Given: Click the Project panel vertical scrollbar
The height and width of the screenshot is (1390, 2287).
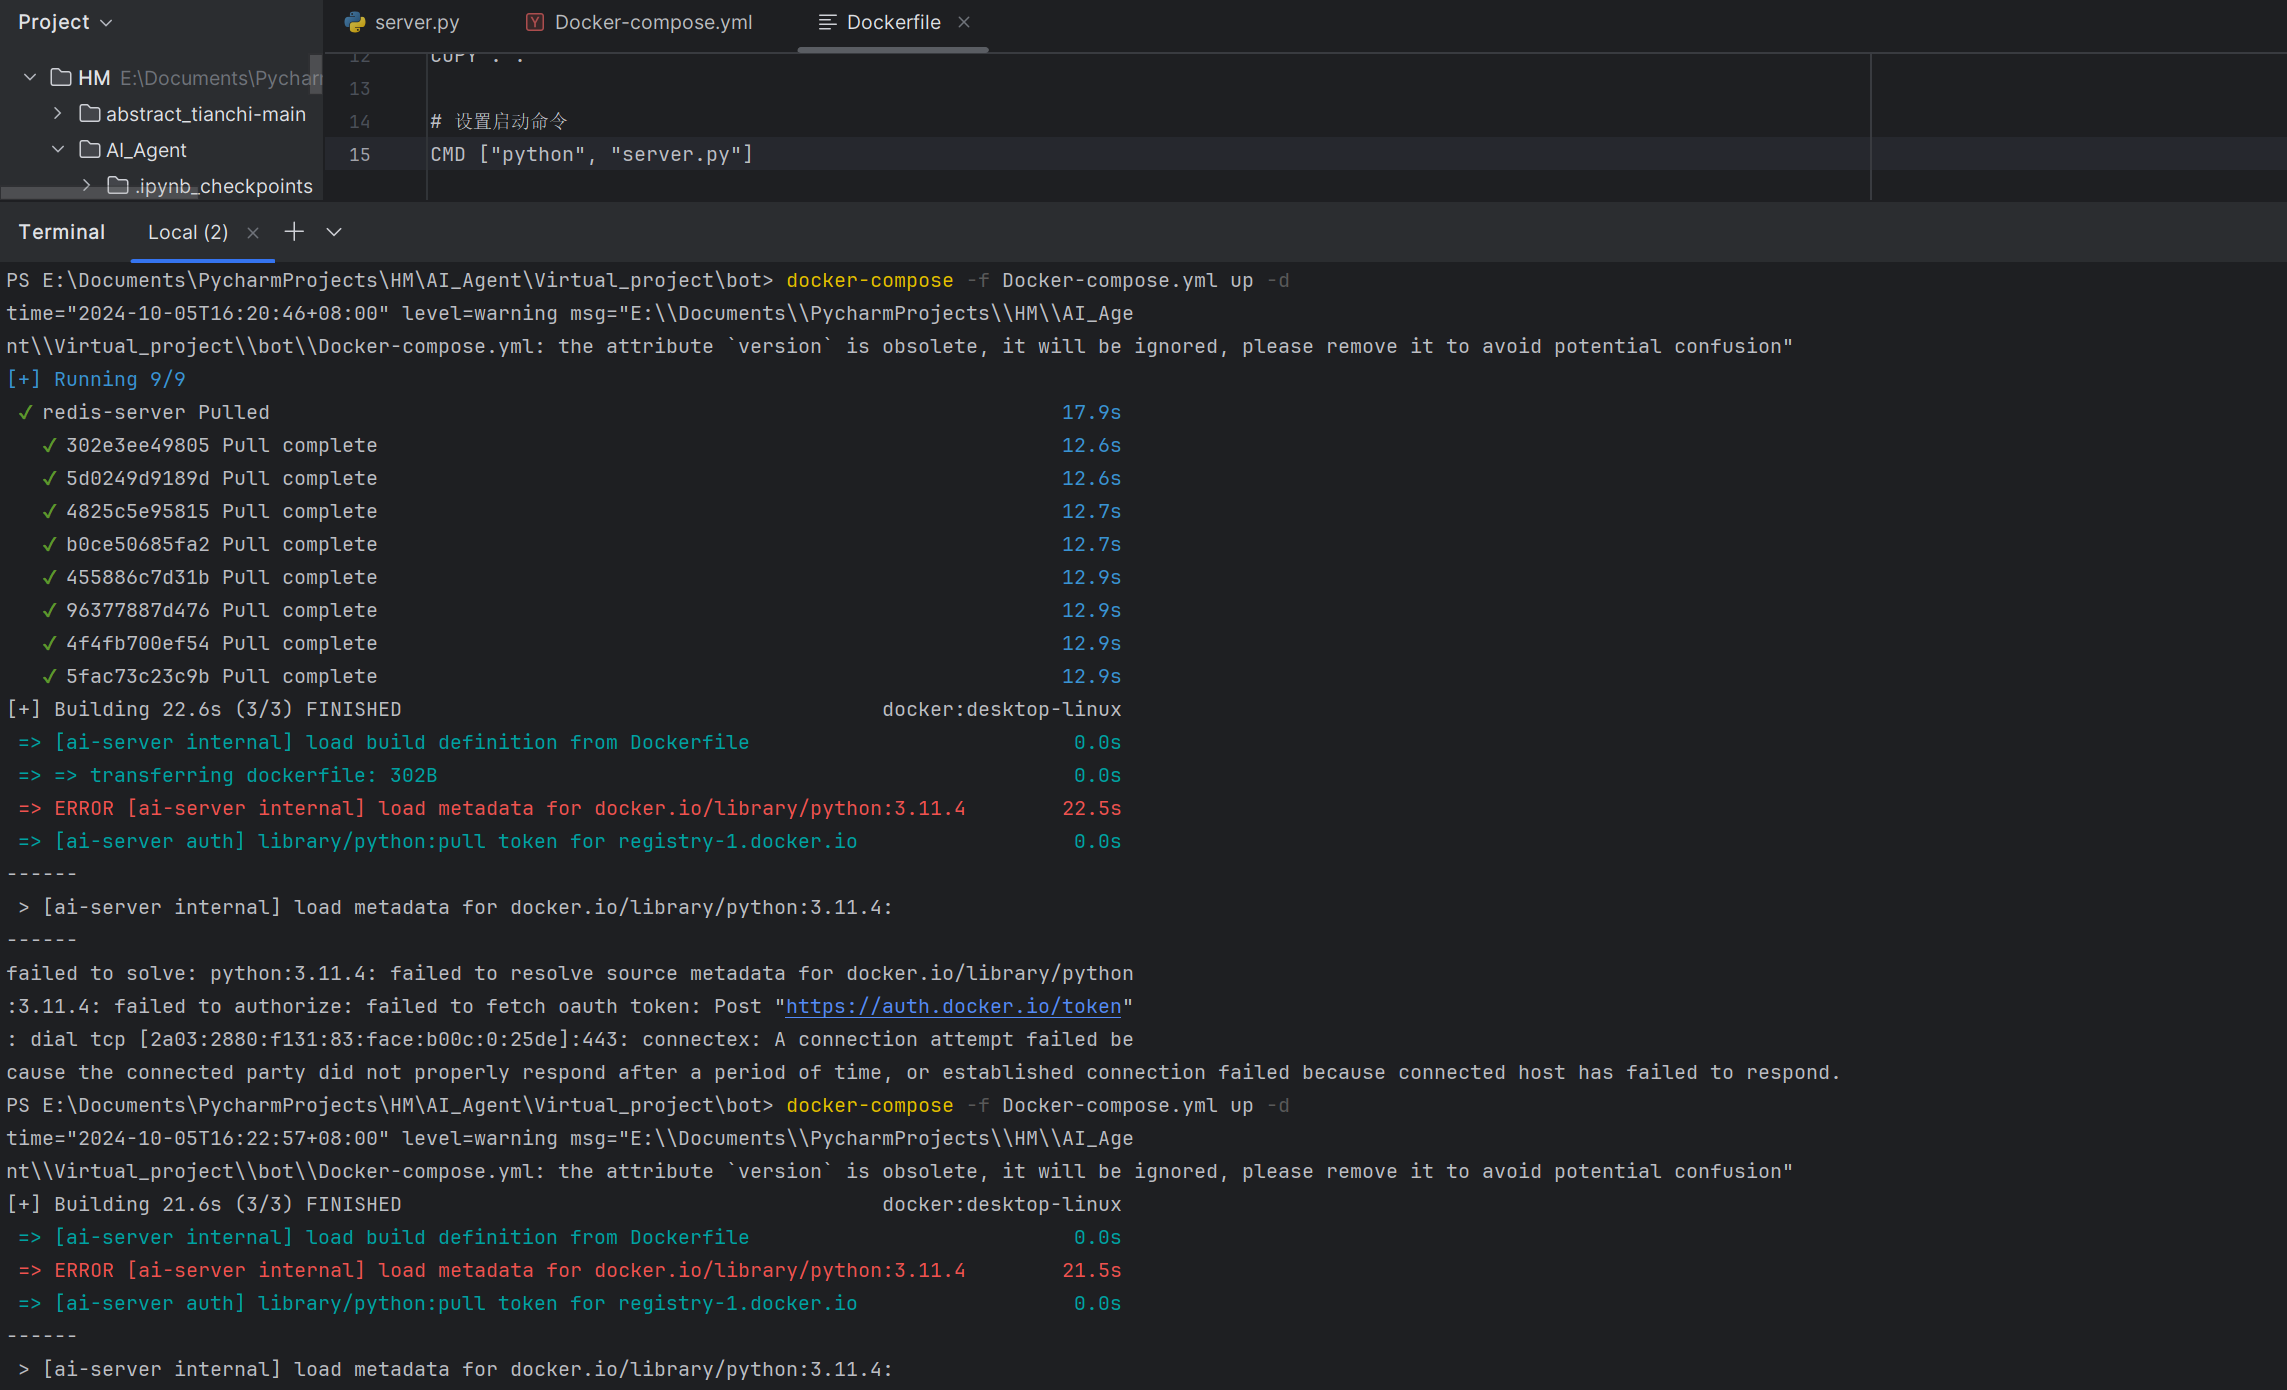Looking at the screenshot, I should pos(316,74).
